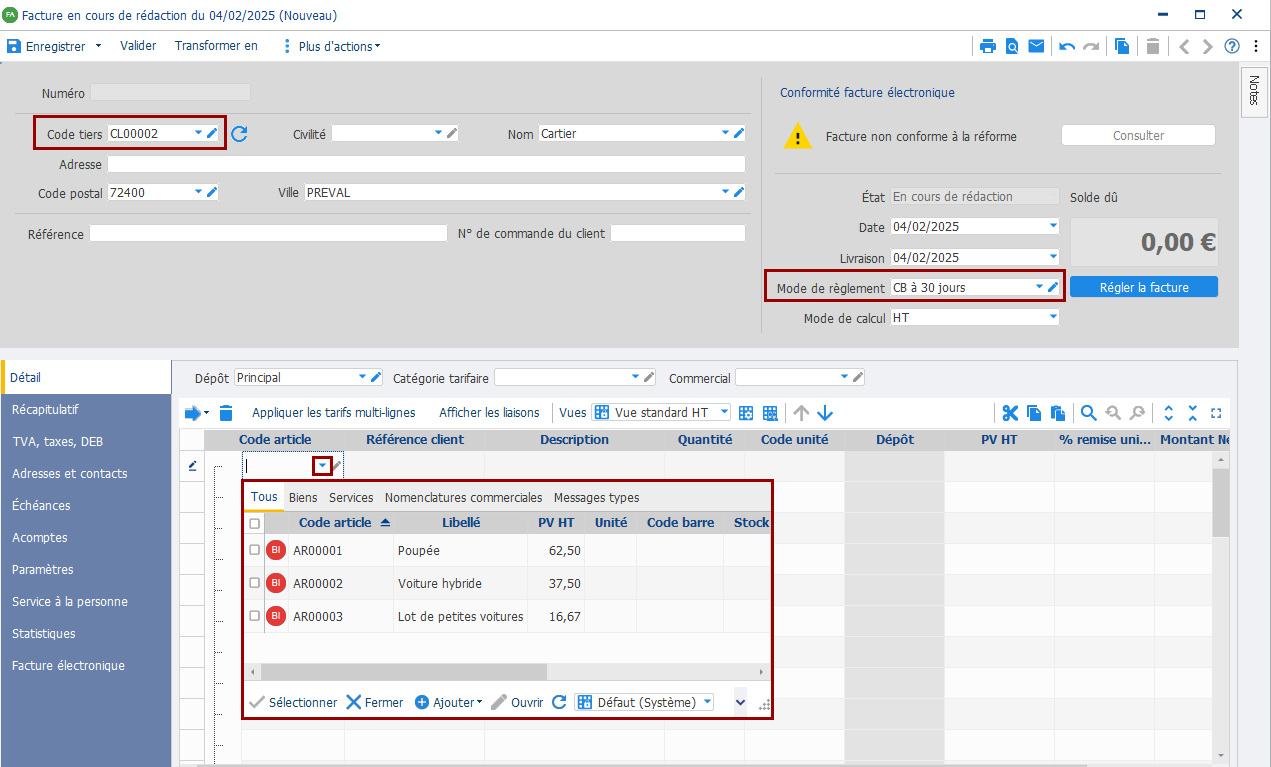
Task: Refresh the Code tiers information
Action: tap(239, 133)
